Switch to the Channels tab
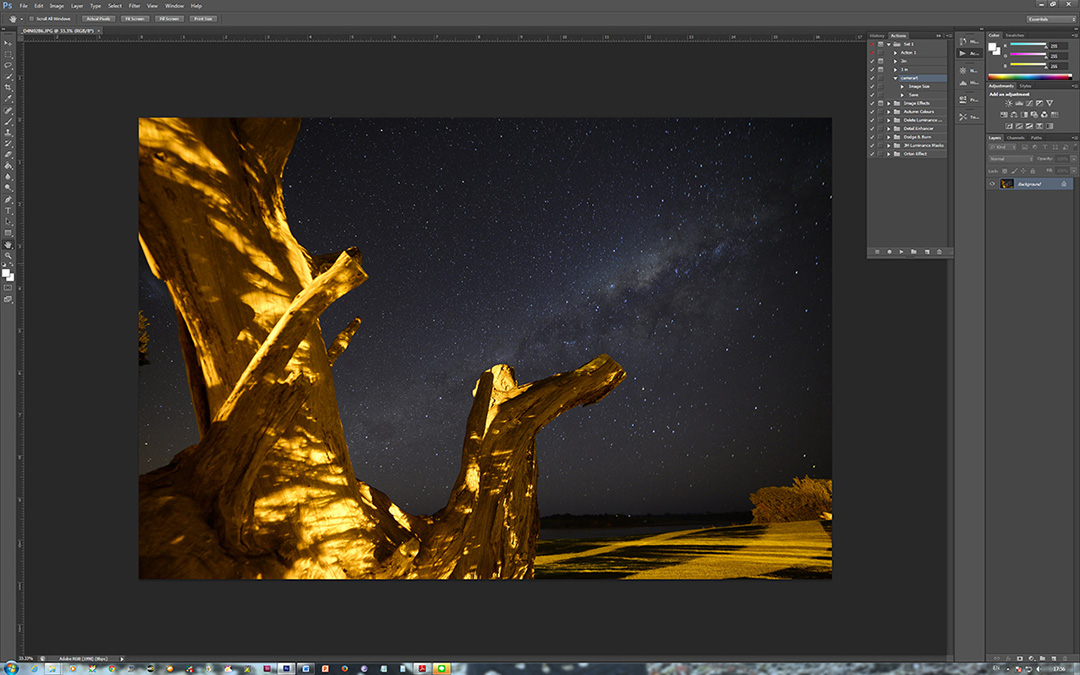Viewport: 1080px width, 675px height. point(1015,137)
